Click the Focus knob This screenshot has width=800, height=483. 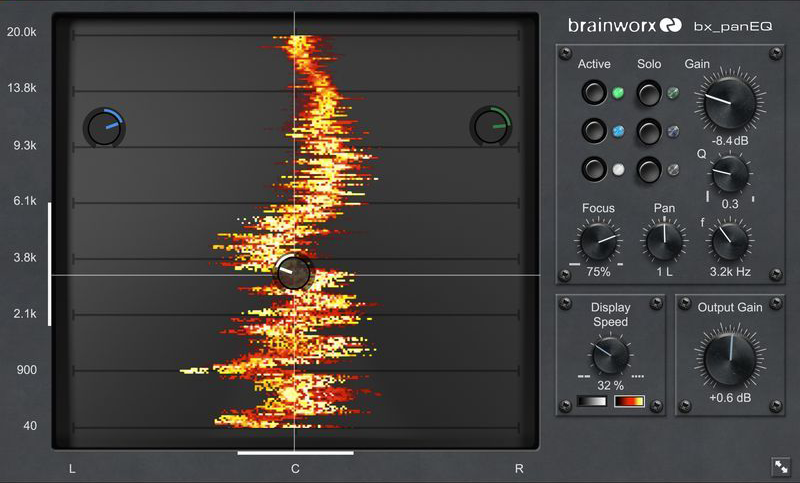[597, 242]
